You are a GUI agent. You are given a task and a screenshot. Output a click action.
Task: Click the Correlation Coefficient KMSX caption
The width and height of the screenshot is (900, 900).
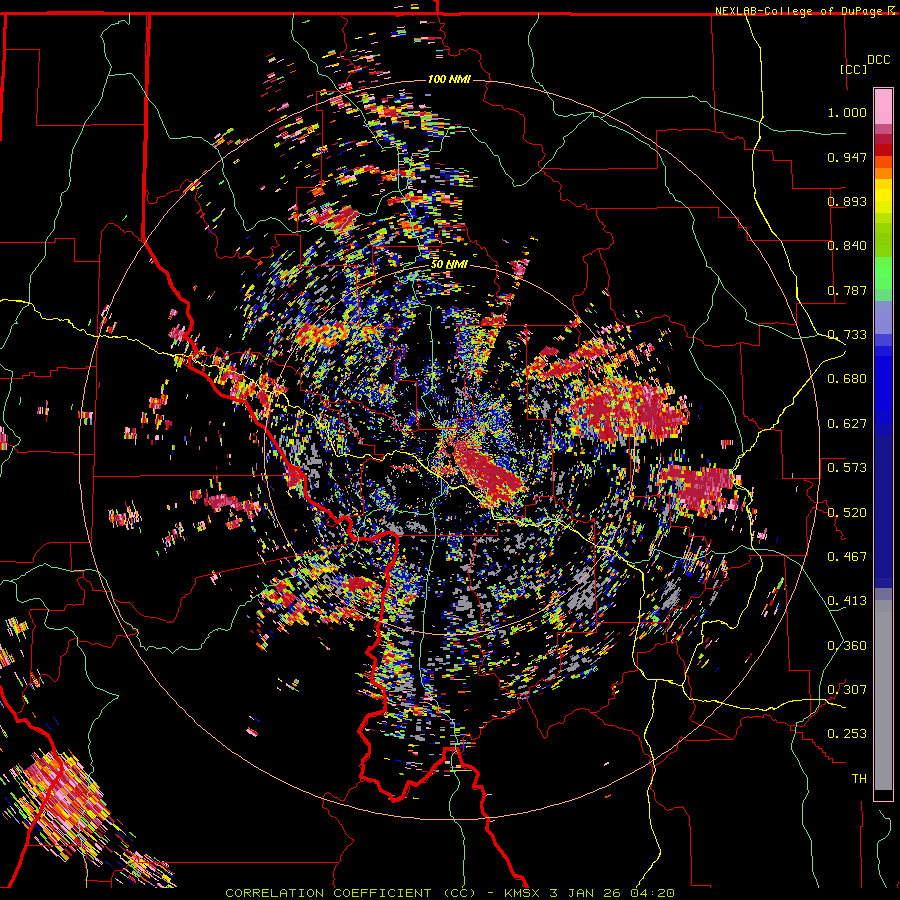tap(449, 893)
